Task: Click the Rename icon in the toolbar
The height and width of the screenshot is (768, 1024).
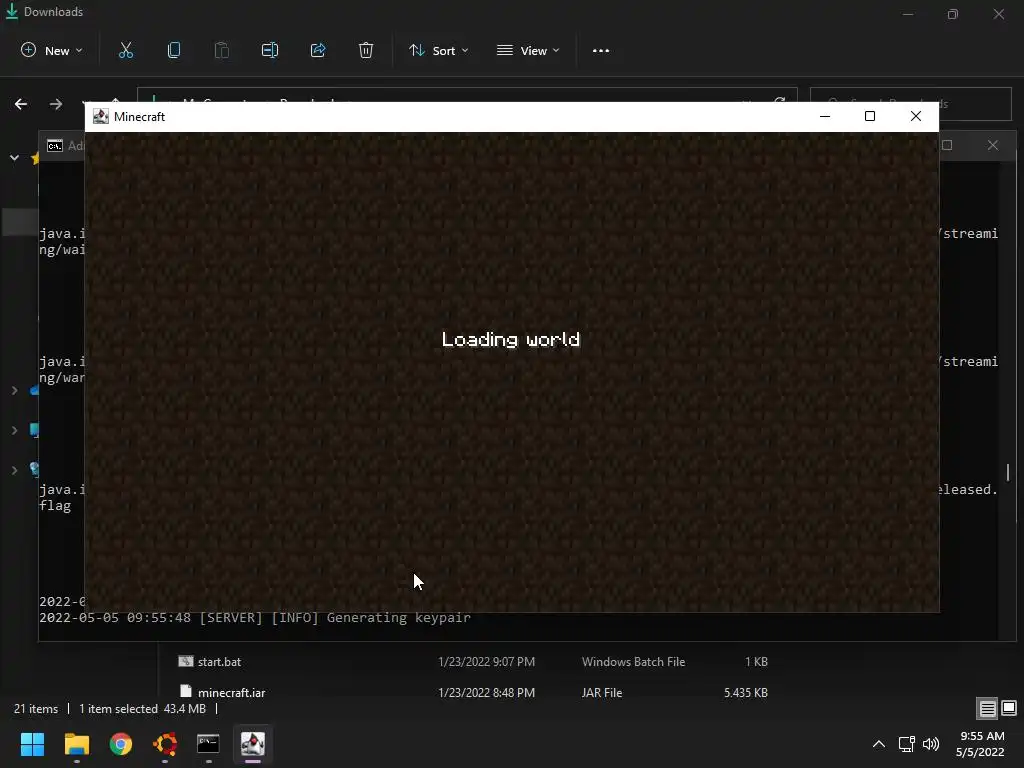Action: pos(270,50)
